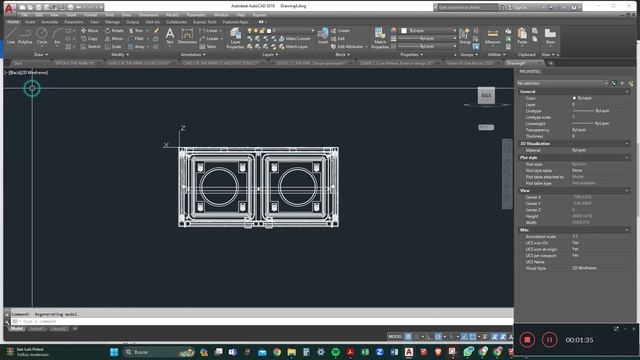Open the Insert ribbon tab
The width and height of the screenshot is (640, 360).
30,22
